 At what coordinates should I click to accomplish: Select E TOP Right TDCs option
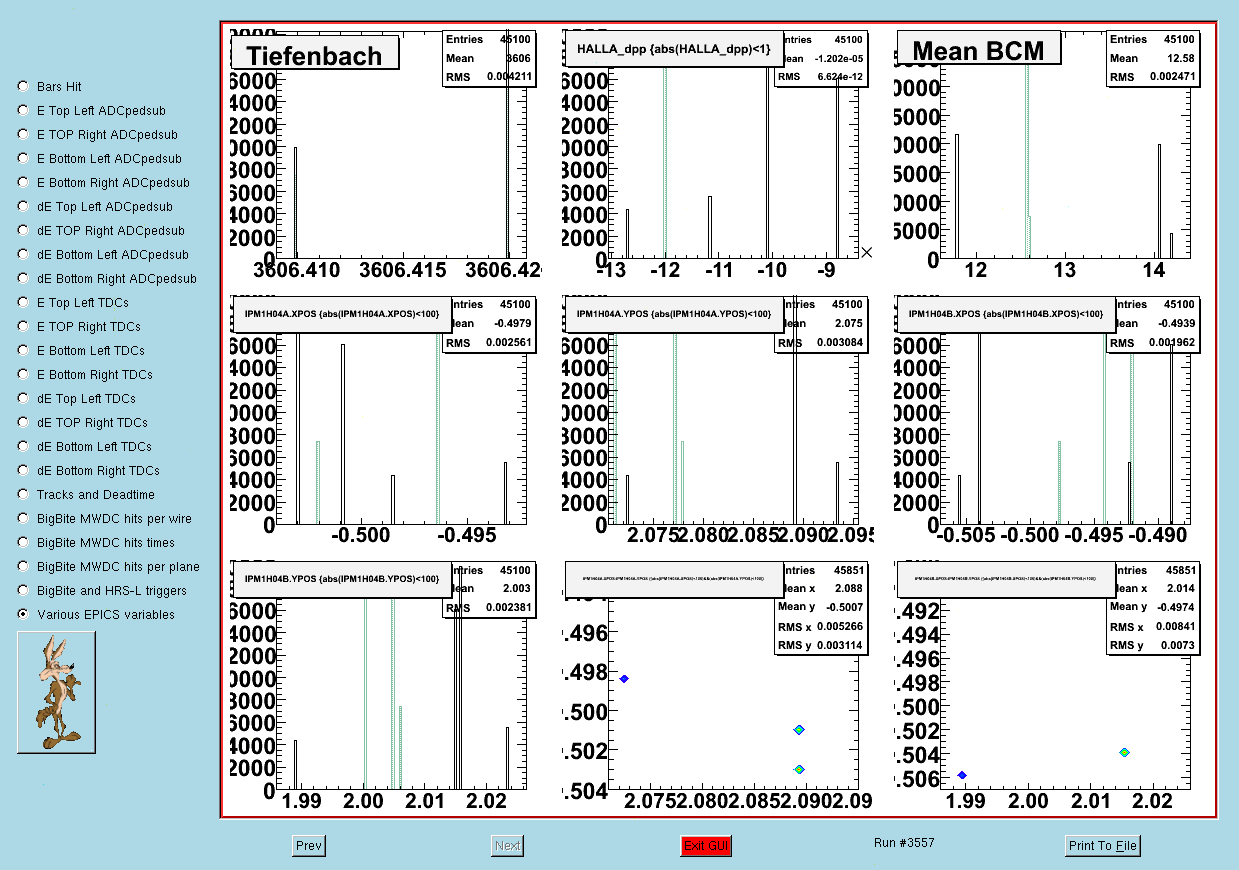23,327
